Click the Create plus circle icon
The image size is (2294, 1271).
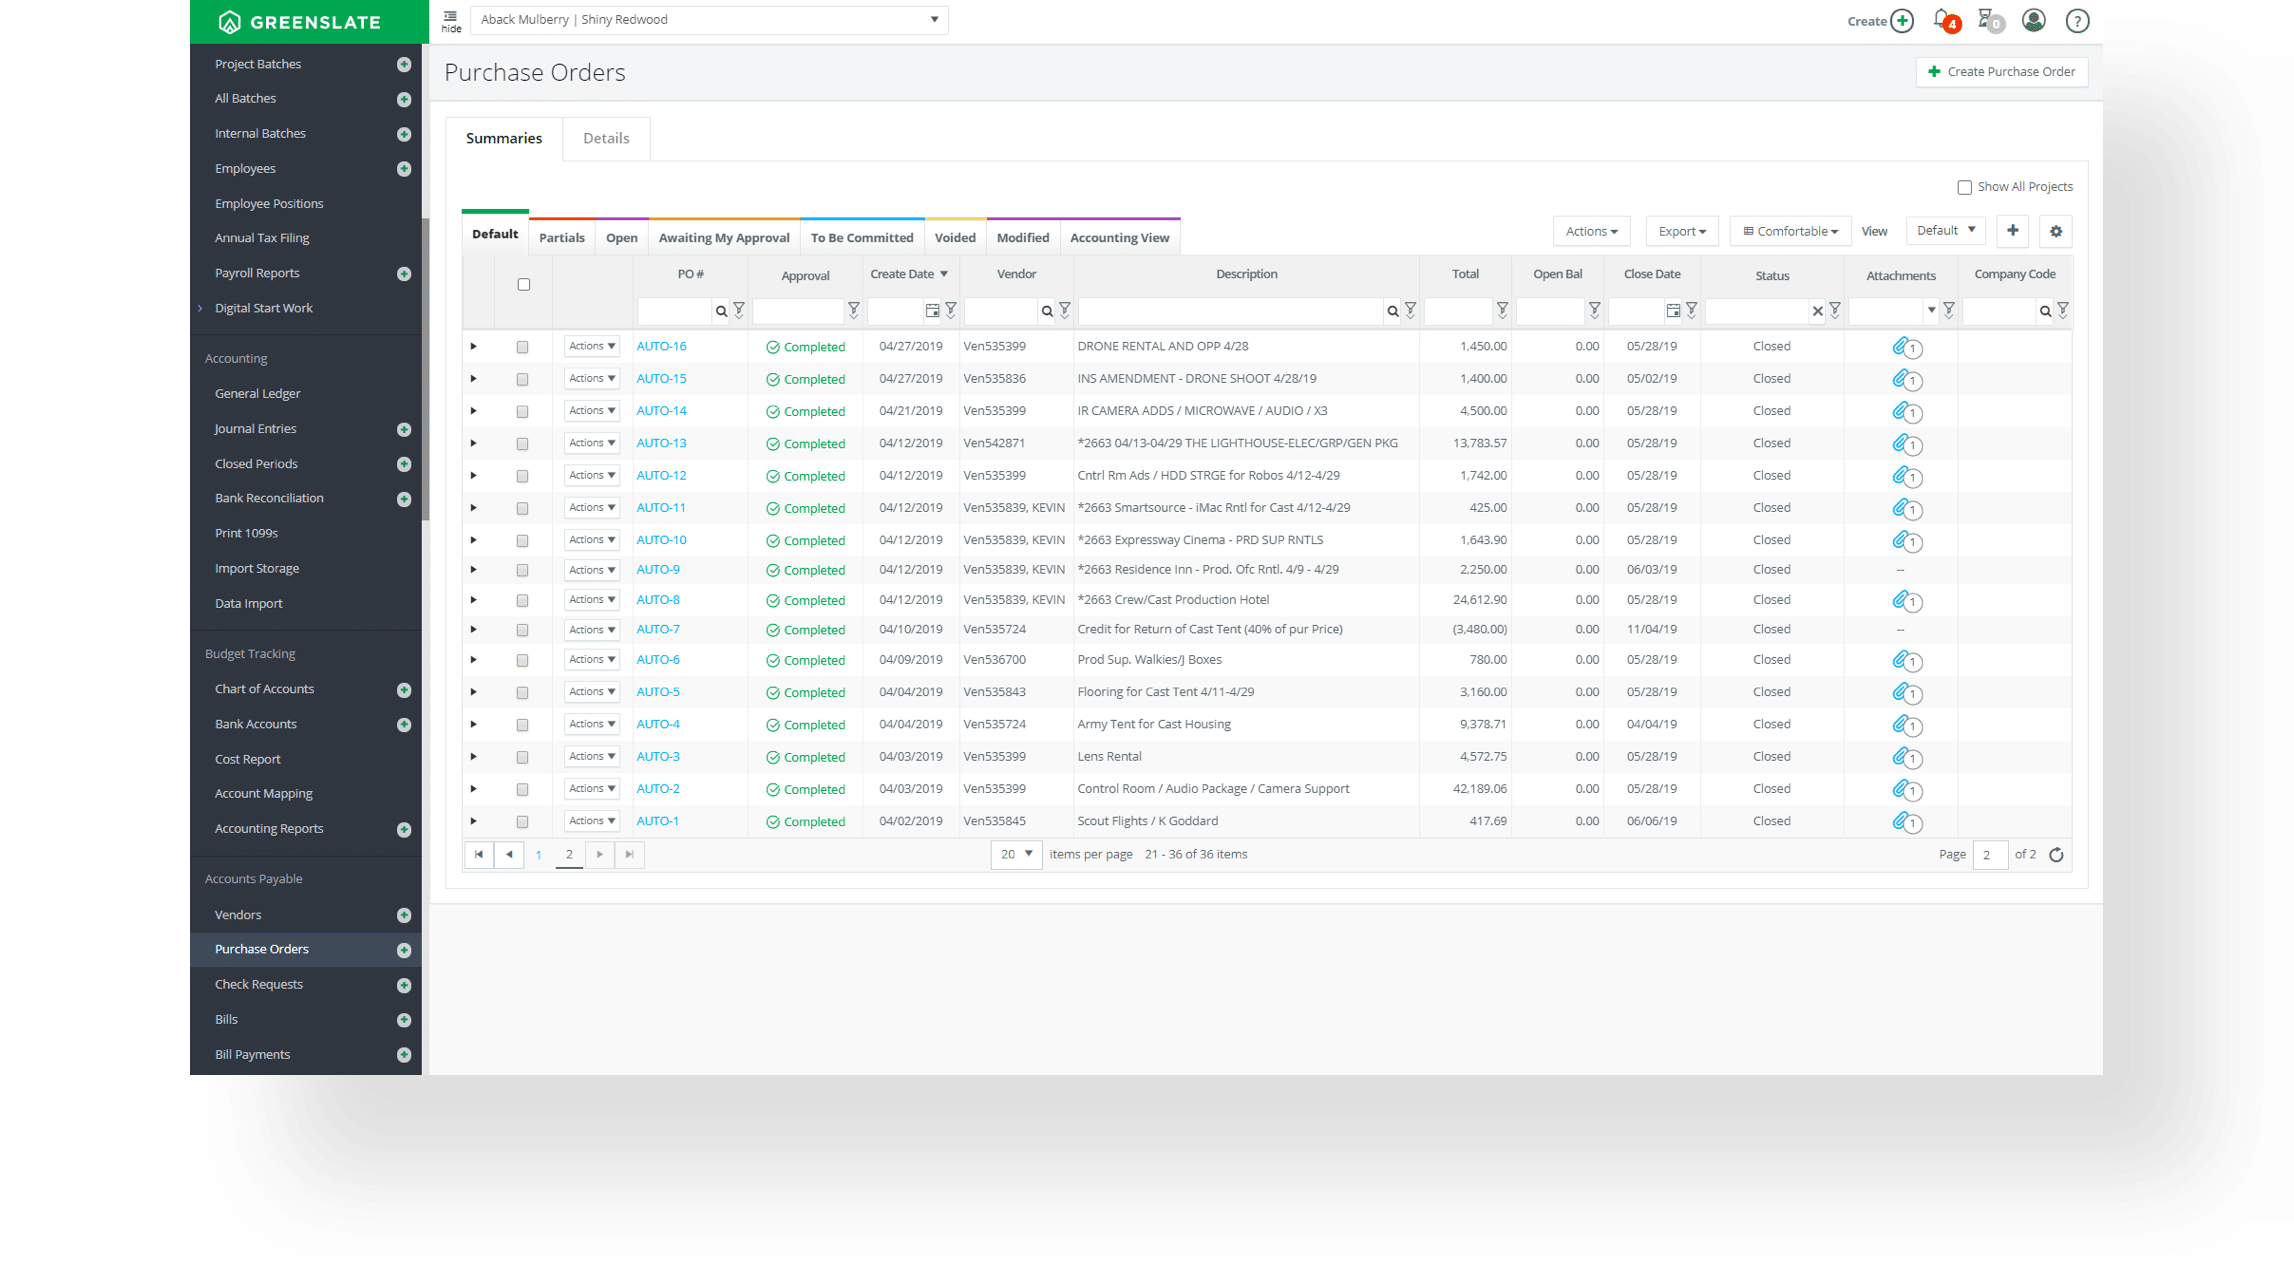point(1902,21)
